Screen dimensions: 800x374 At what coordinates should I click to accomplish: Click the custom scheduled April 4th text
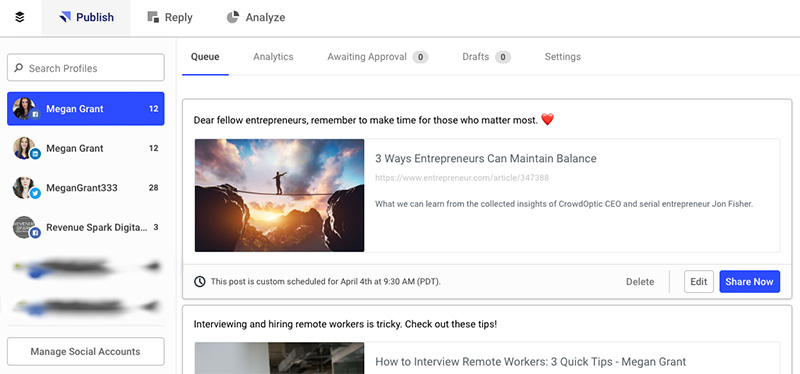[x=326, y=282]
